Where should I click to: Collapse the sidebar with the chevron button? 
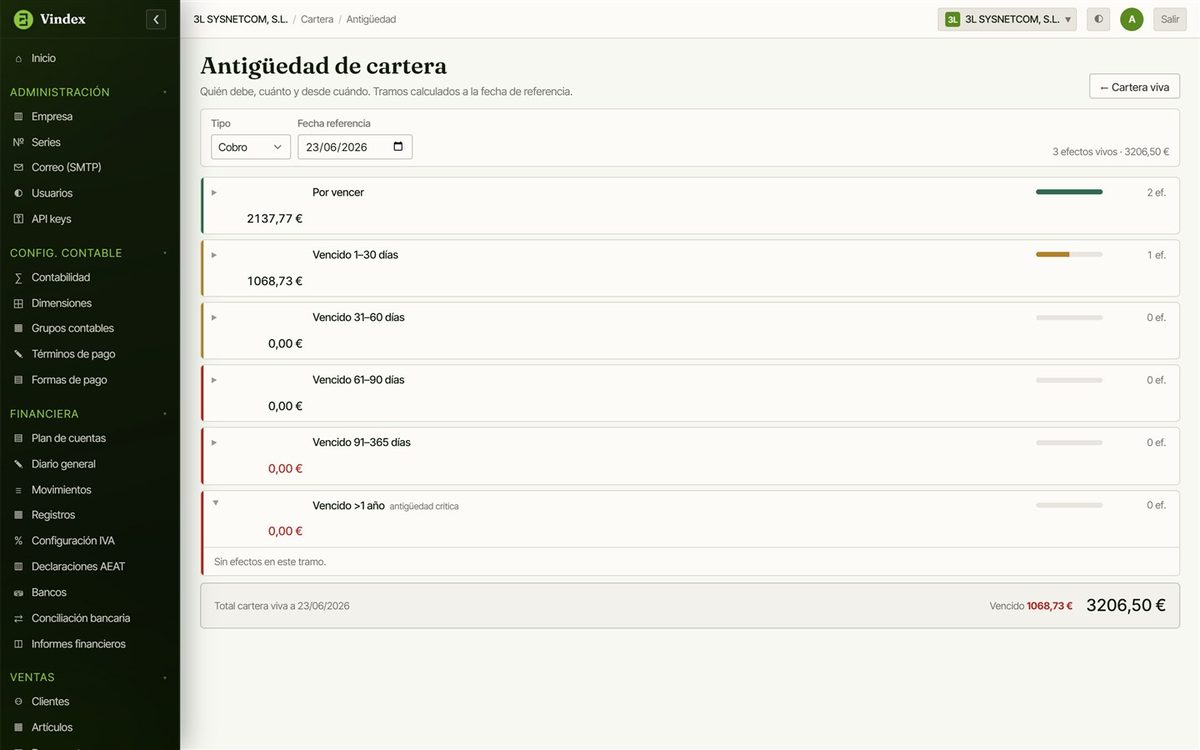[x=155, y=19]
